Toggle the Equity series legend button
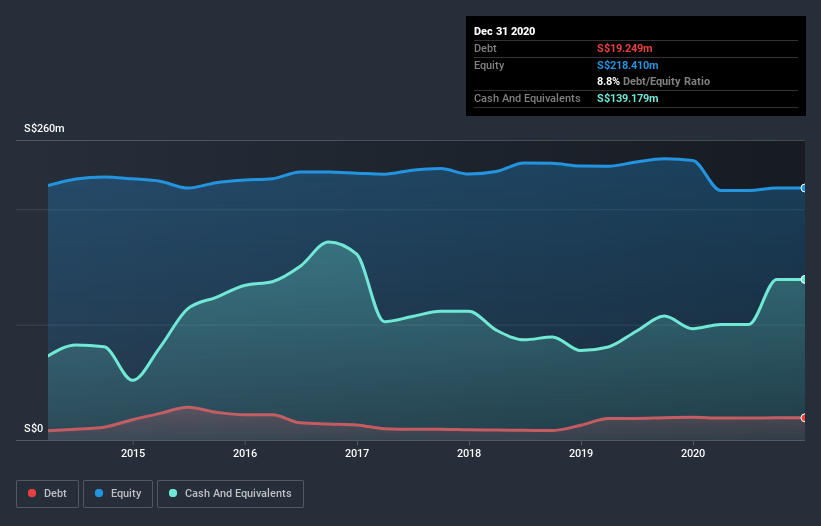The image size is (821, 526). coord(118,494)
